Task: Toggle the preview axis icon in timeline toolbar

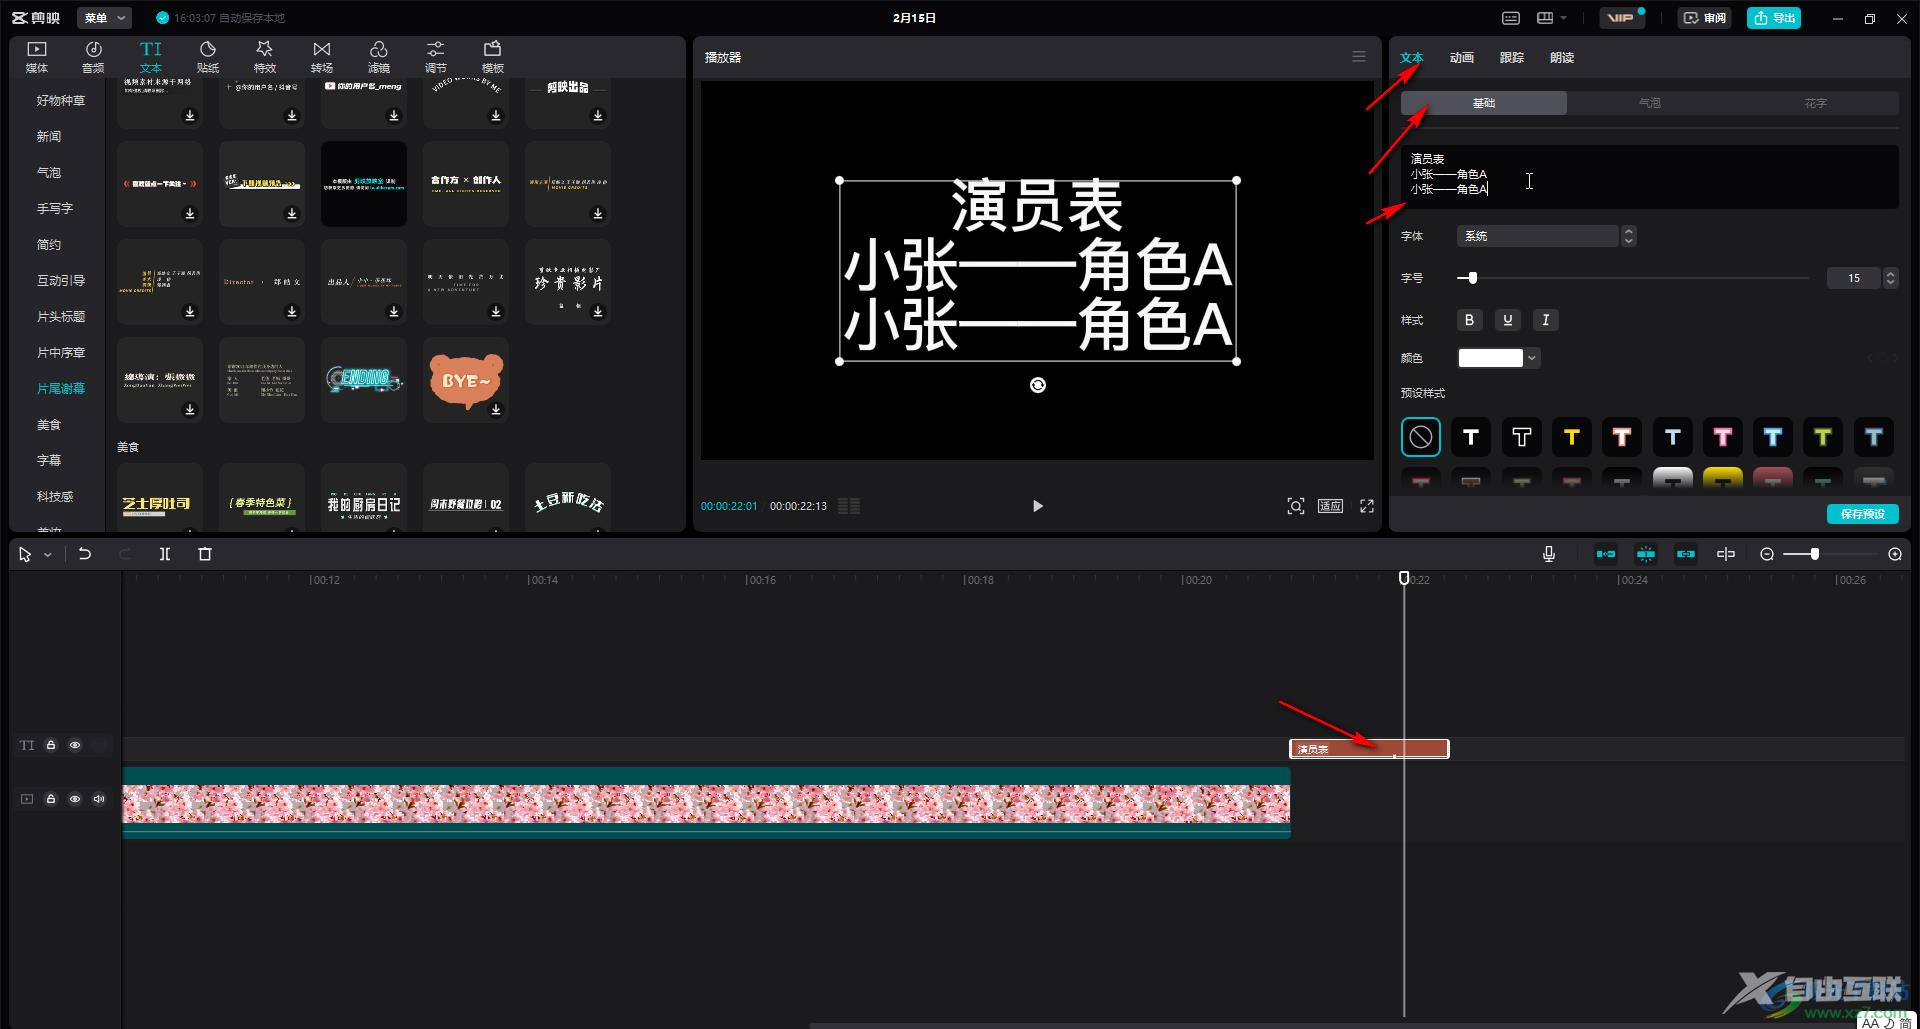Action: (x=1726, y=554)
